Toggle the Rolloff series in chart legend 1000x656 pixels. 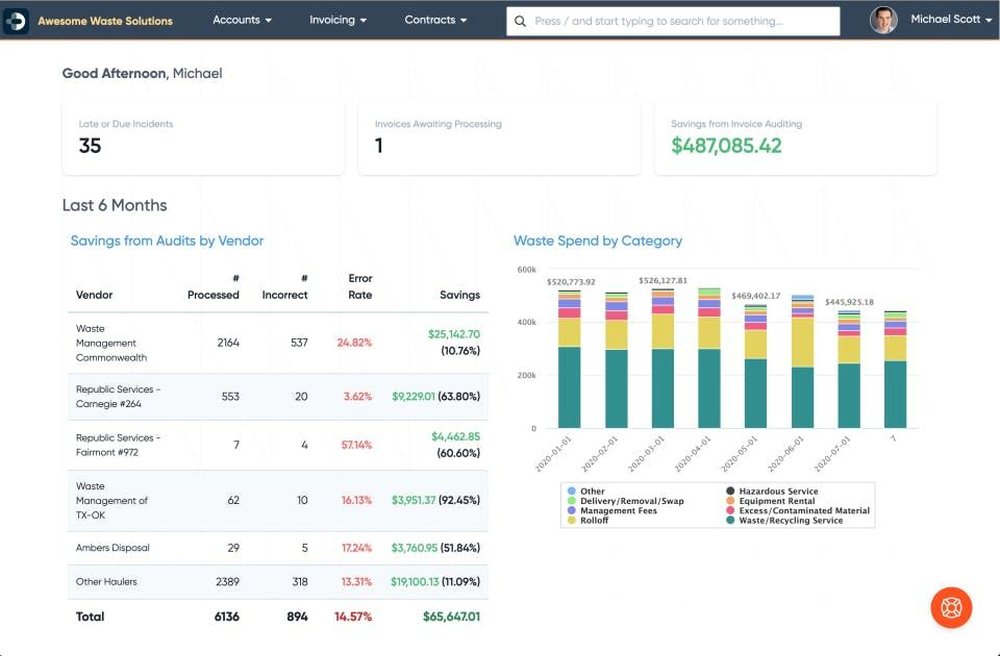(x=571, y=521)
